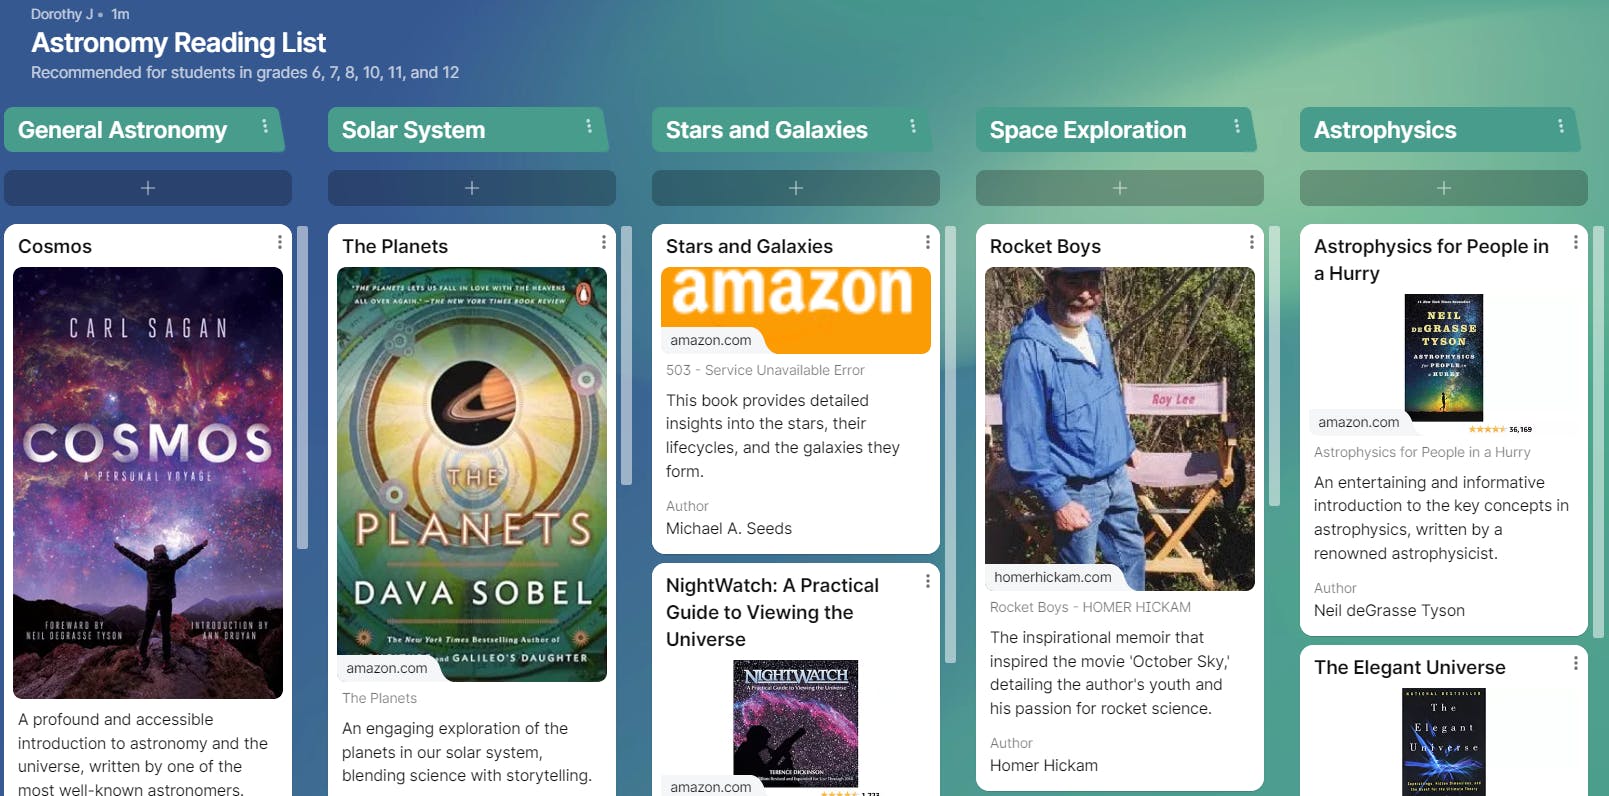
Task: Open Stars and Galaxies card's more-actions menu
Action: (x=928, y=242)
